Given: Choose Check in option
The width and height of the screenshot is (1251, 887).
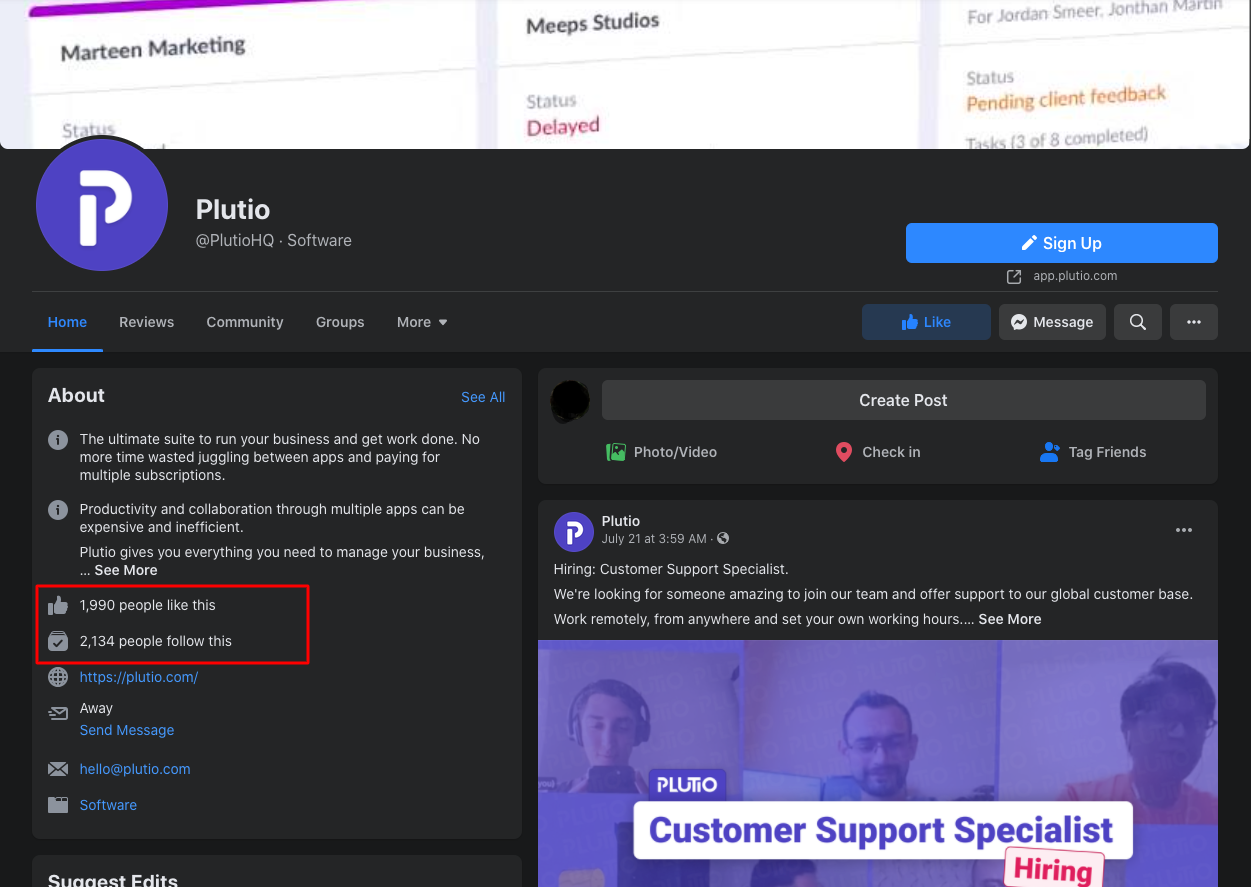Looking at the screenshot, I should tap(877, 452).
